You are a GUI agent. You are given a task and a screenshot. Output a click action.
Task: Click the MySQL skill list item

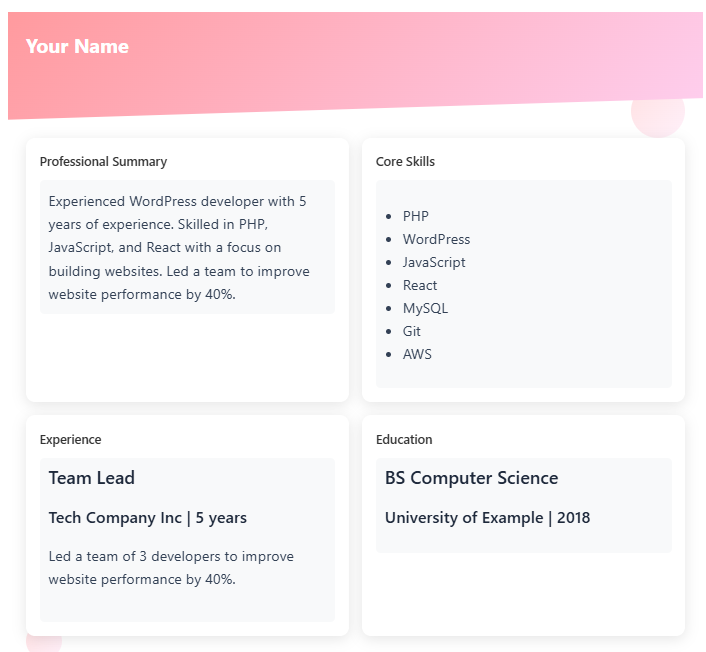coord(425,308)
